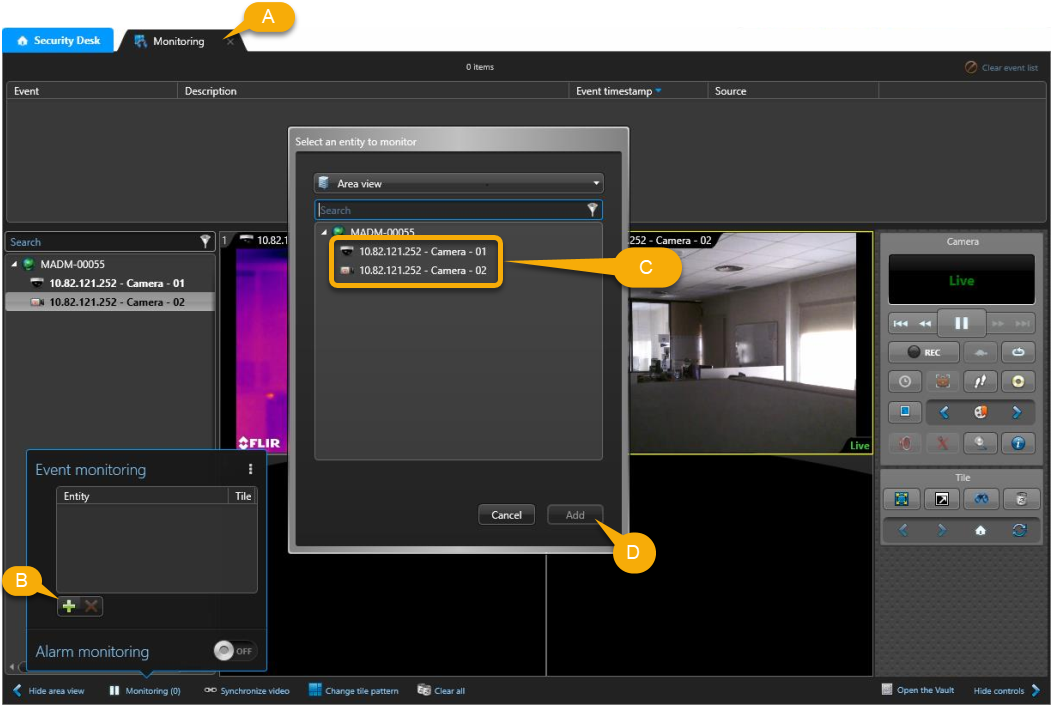
Task: Click the clock icon in the Camera panel
Action: click(904, 381)
